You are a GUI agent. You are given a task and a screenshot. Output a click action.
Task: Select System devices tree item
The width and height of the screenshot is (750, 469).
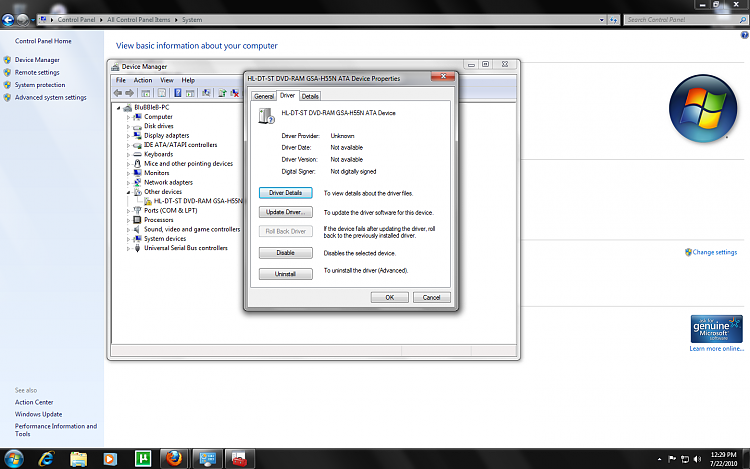165,239
